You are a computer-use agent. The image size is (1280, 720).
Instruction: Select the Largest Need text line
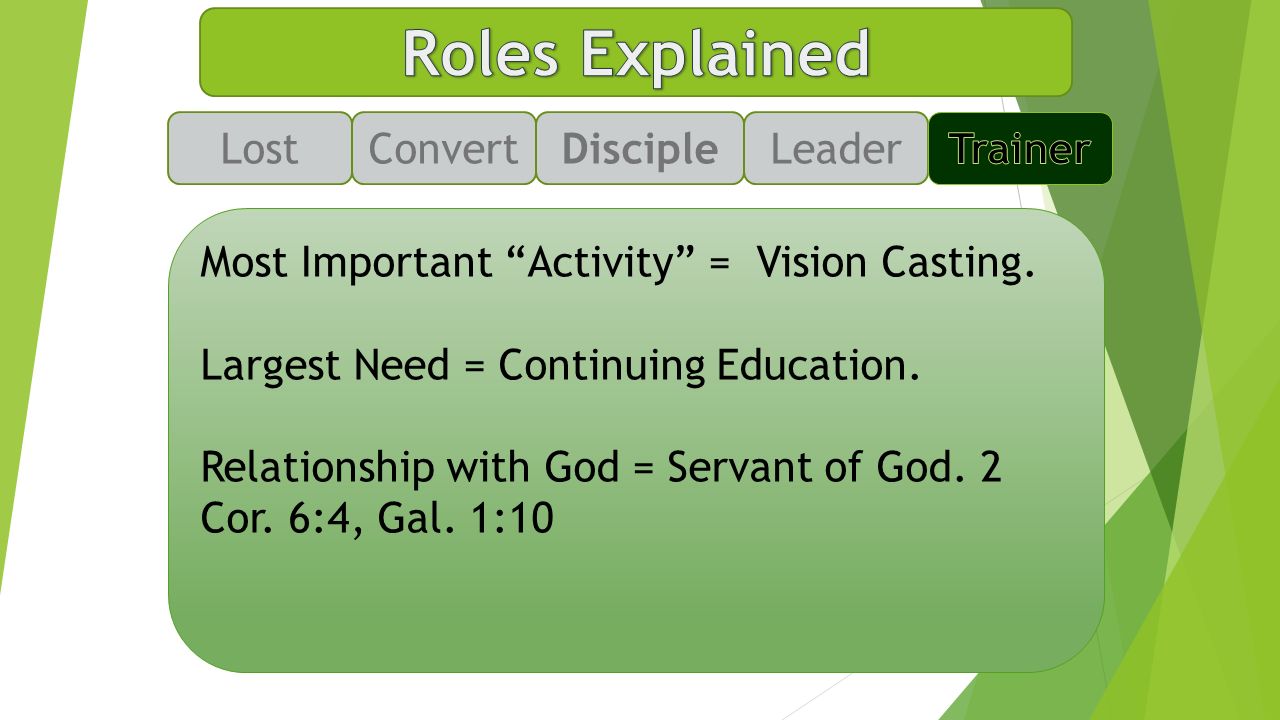click(560, 365)
